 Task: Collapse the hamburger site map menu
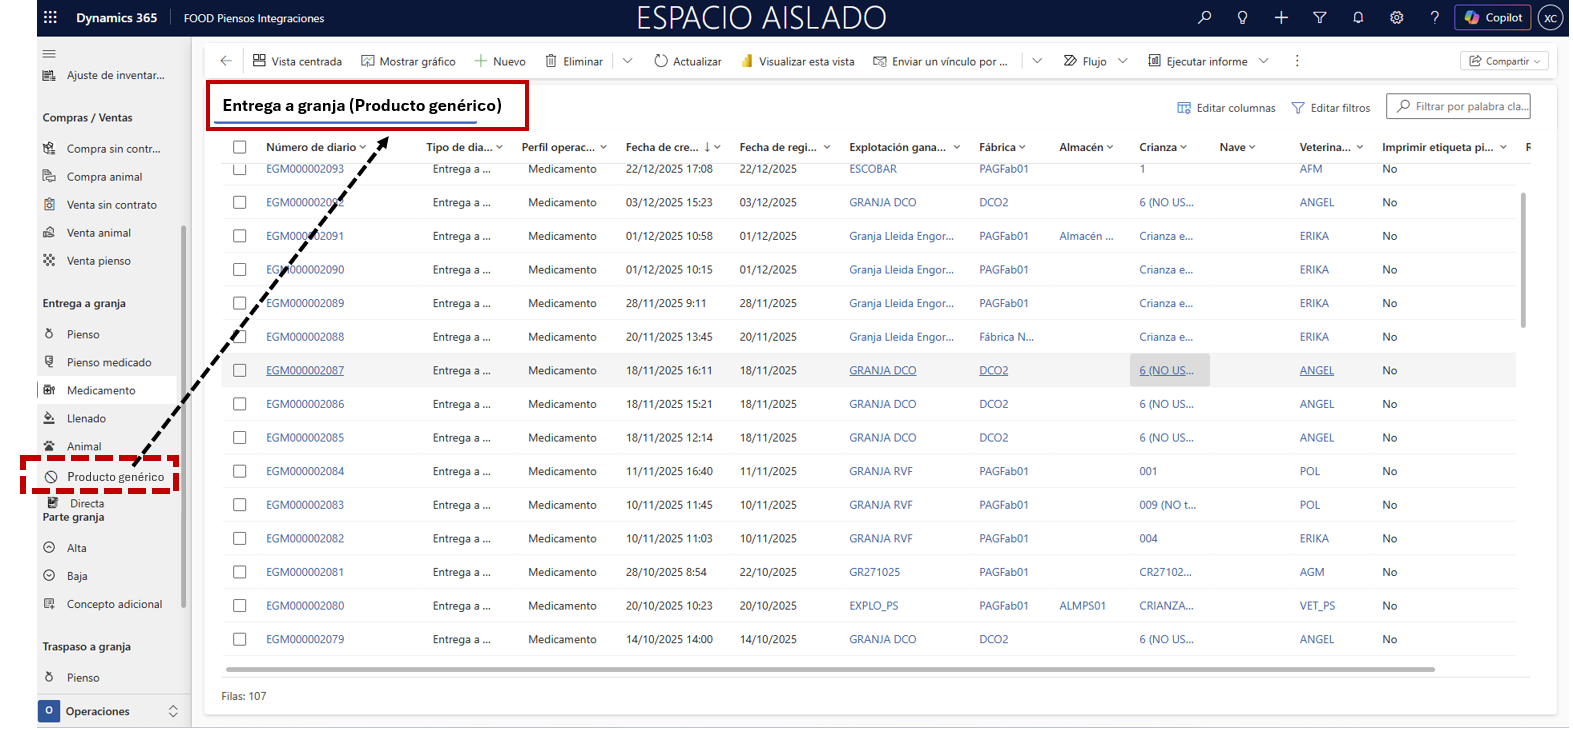tap(49, 53)
